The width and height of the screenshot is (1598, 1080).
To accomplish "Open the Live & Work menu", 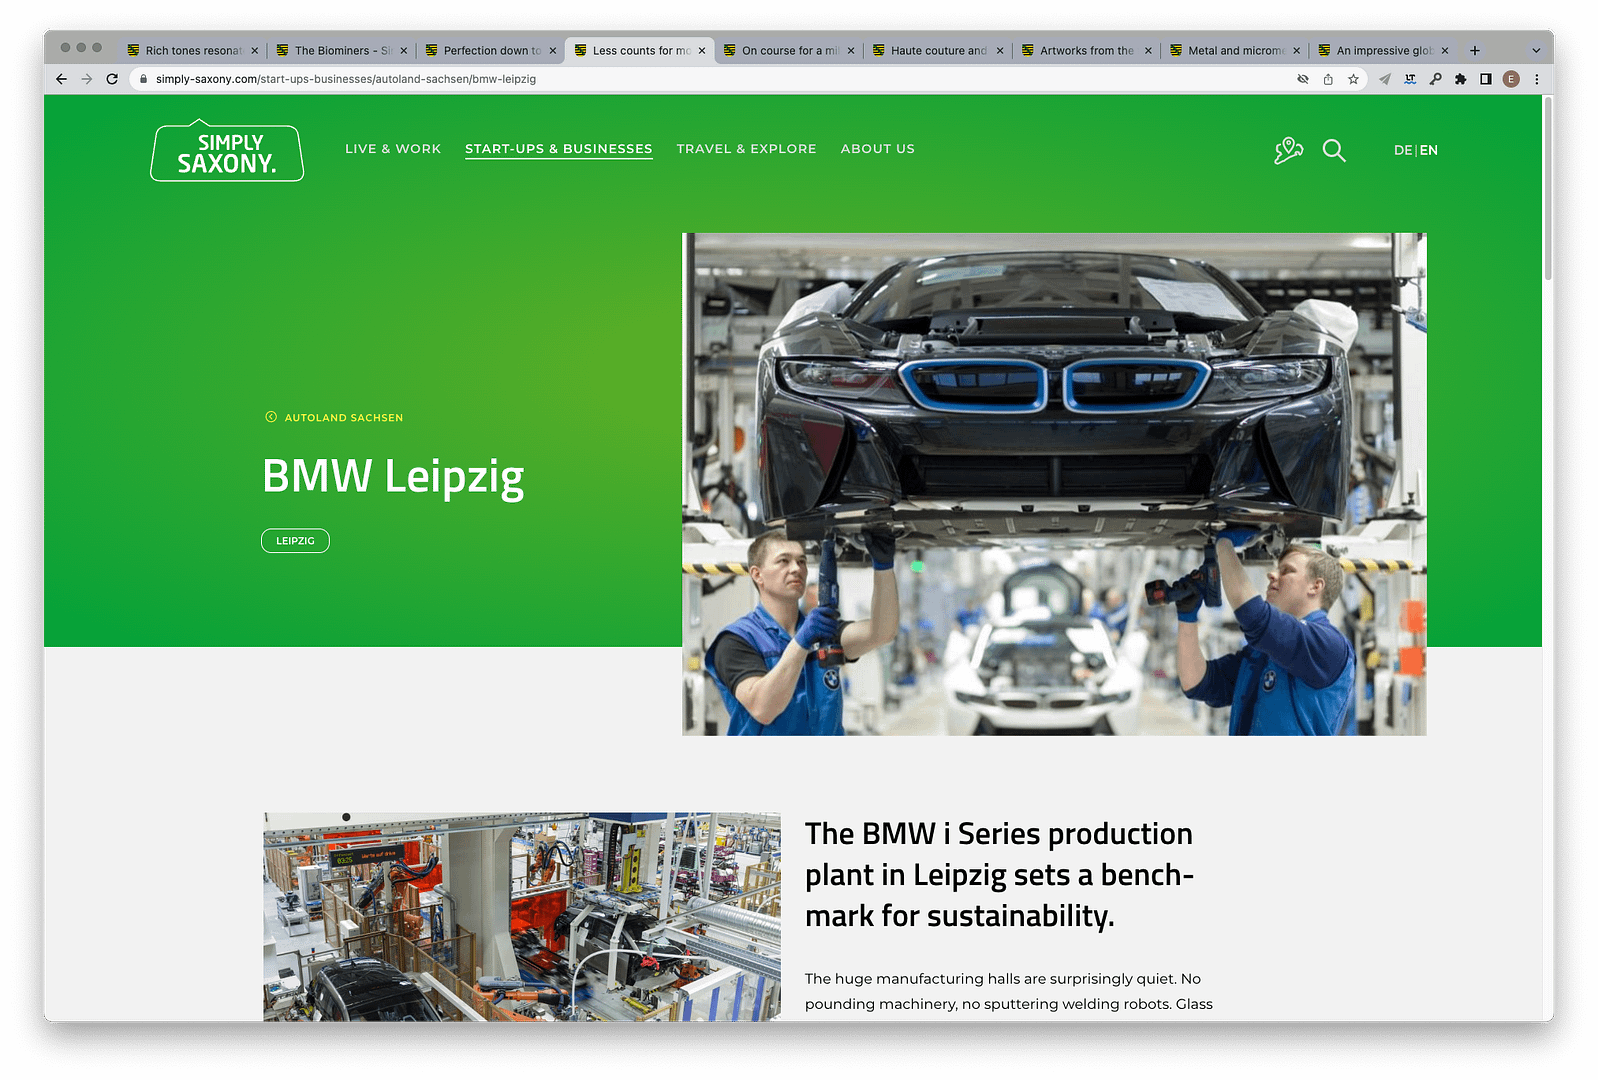I will coord(393,149).
